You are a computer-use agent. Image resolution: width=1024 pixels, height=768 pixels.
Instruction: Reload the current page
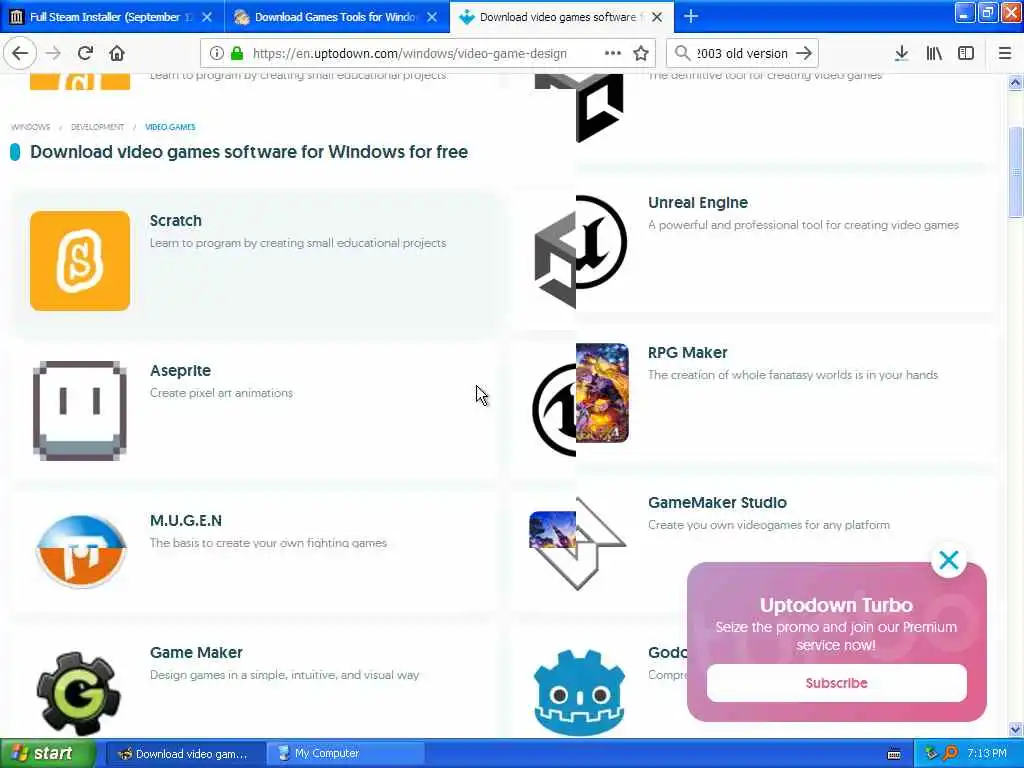86,53
